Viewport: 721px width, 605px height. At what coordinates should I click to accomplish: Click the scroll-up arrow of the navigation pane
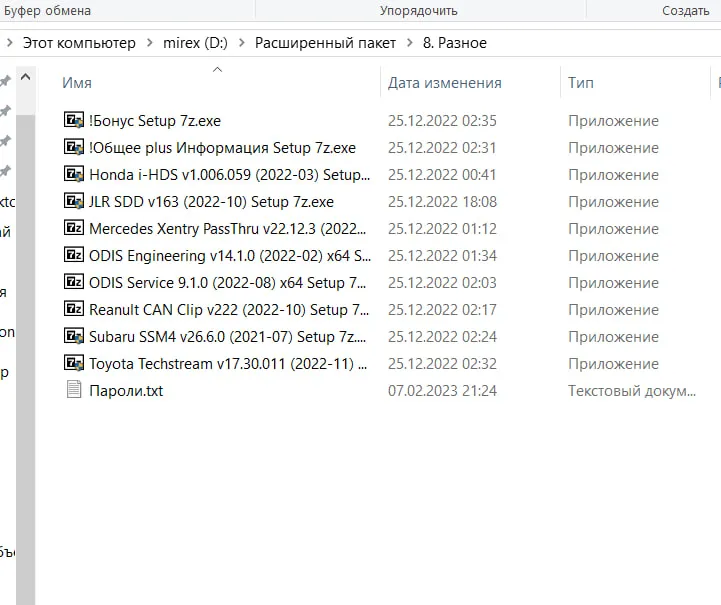26,77
